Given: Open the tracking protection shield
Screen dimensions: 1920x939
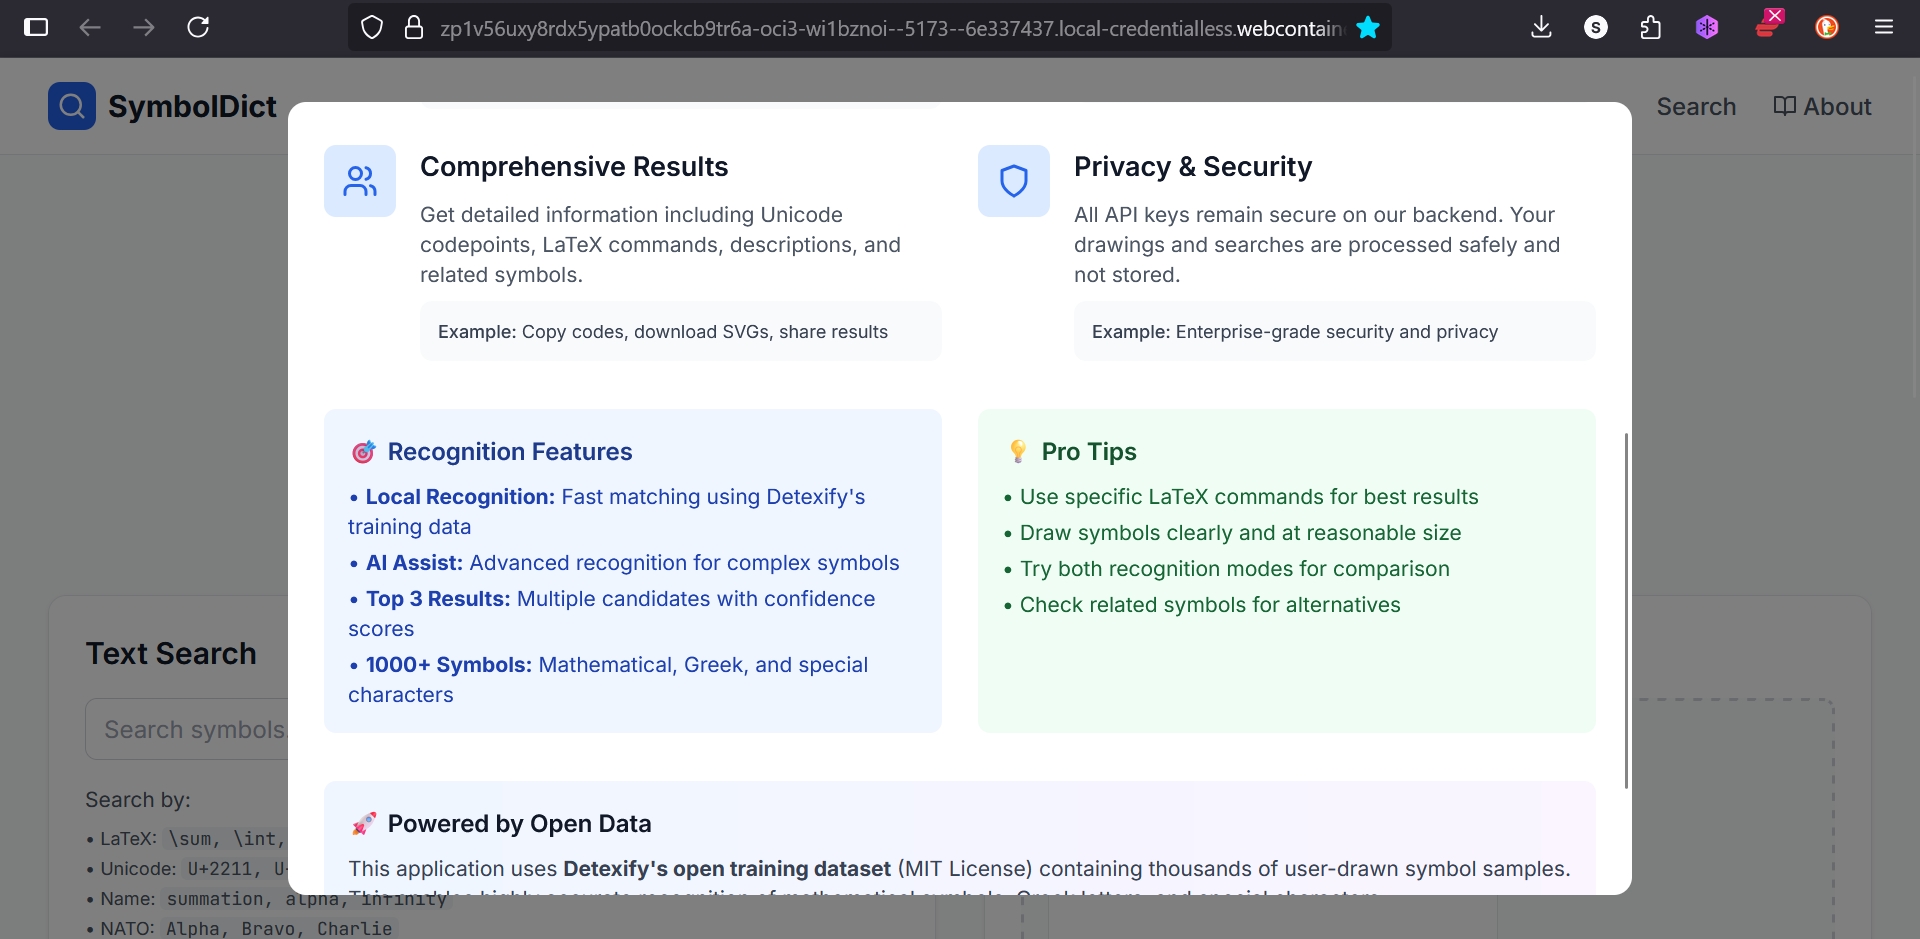Looking at the screenshot, I should coord(372,28).
